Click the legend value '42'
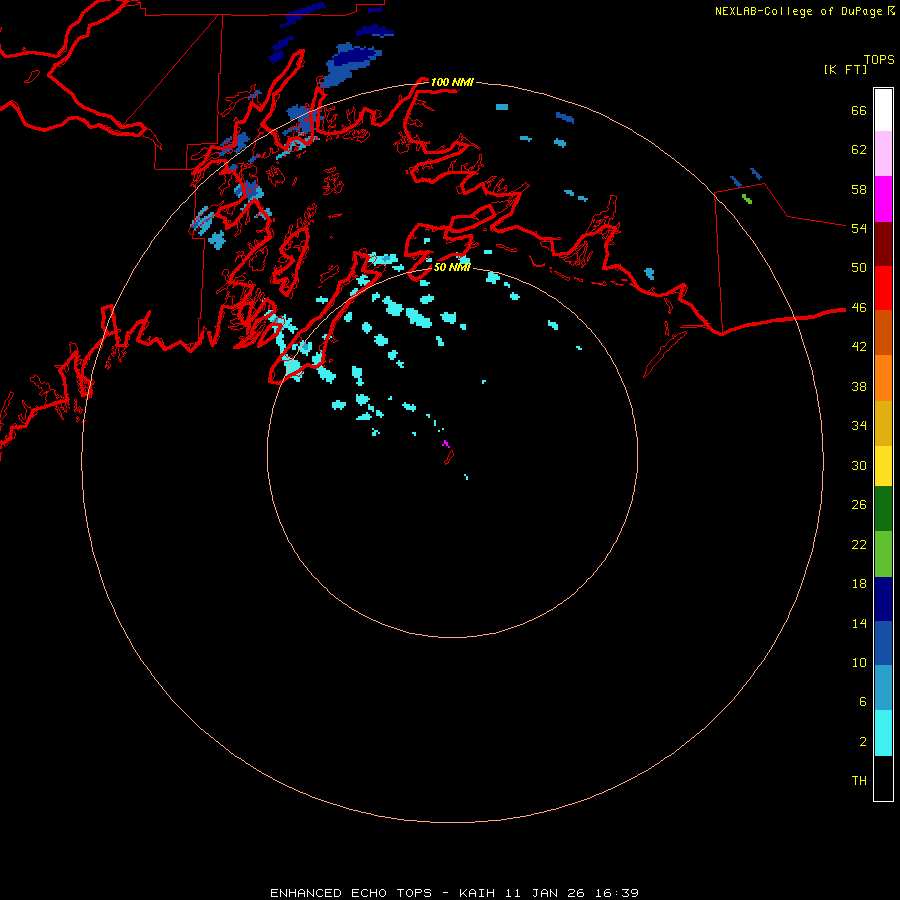900x900 pixels. (x=859, y=347)
